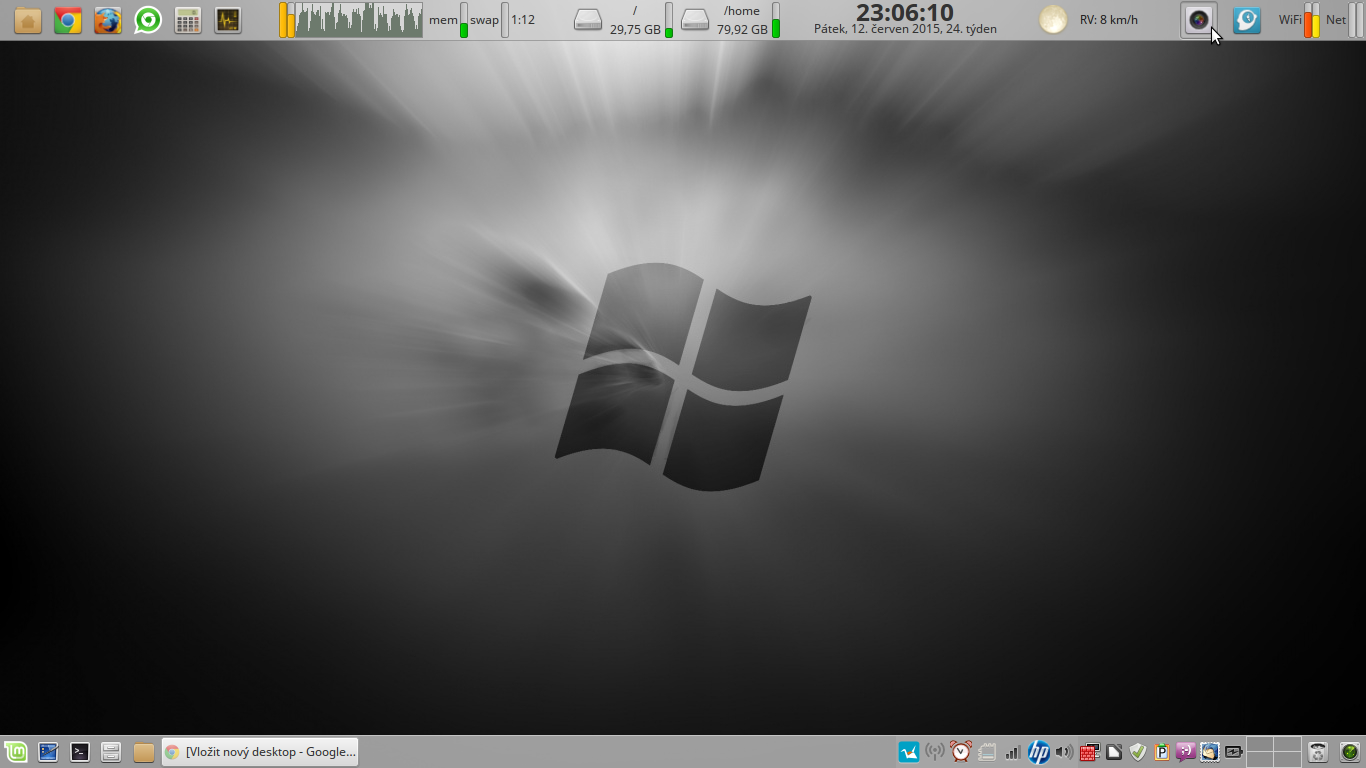Click the wireless antenna tray icon

[x=935, y=752]
